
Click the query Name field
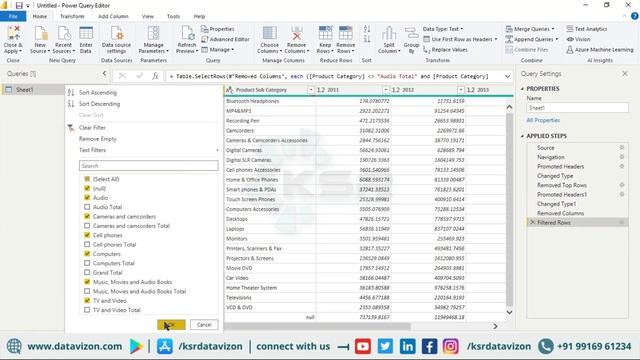pos(577,108)
